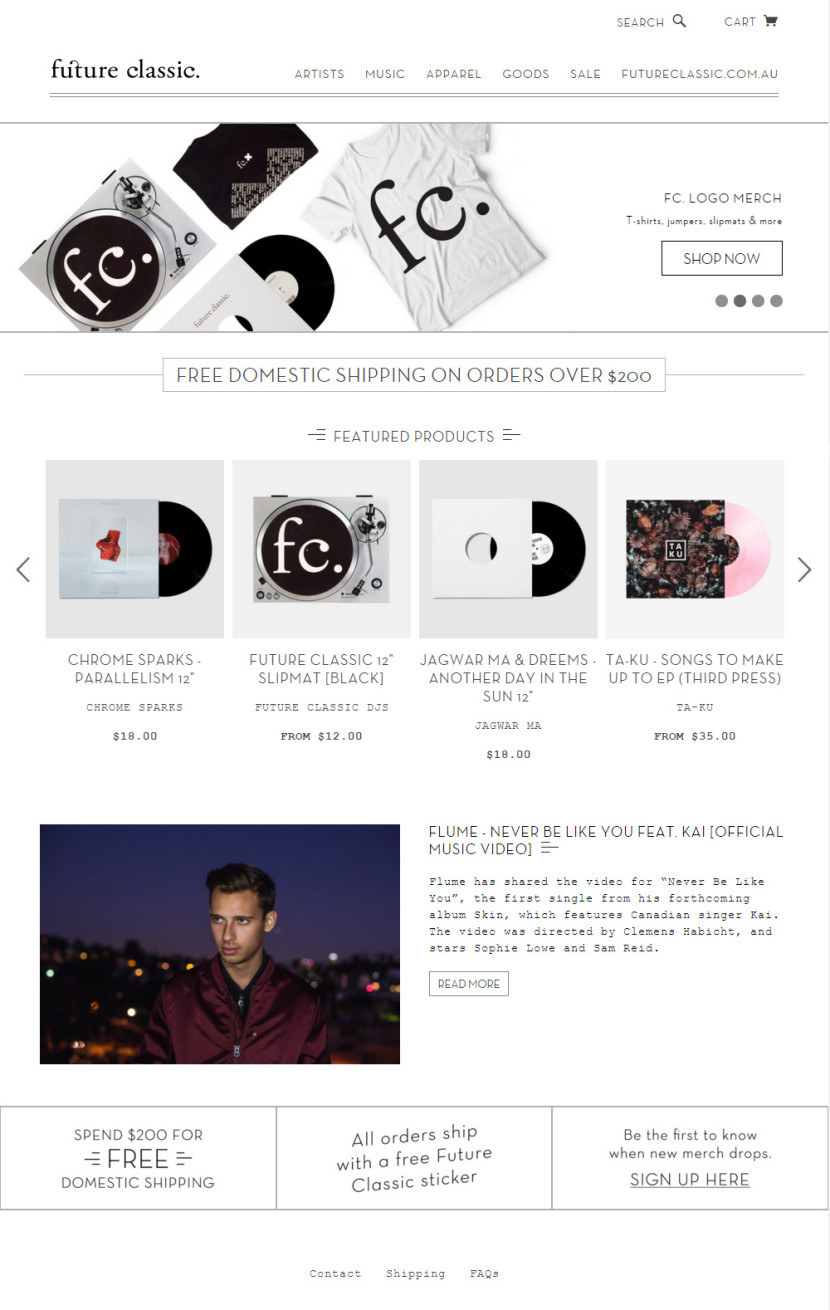Go to the Sale page

tap(585, 74)
